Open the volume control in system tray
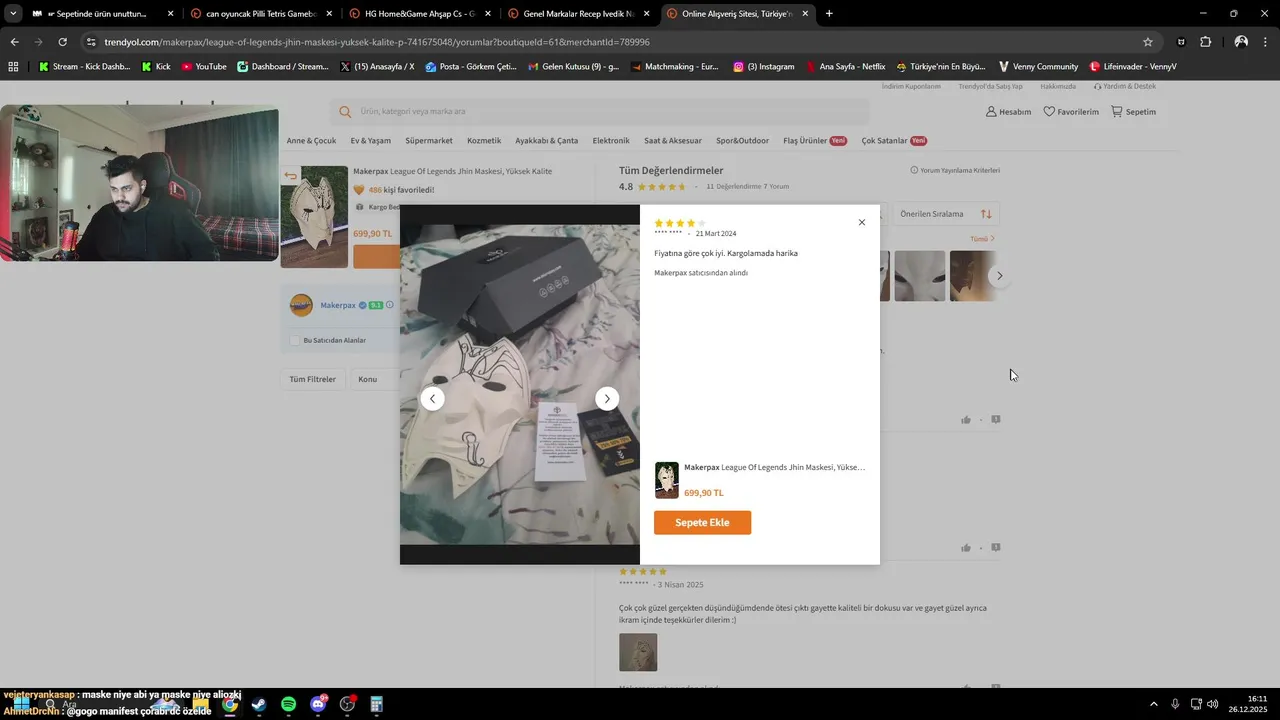This screenshot has width=1280, height=720. [1213, 704]
